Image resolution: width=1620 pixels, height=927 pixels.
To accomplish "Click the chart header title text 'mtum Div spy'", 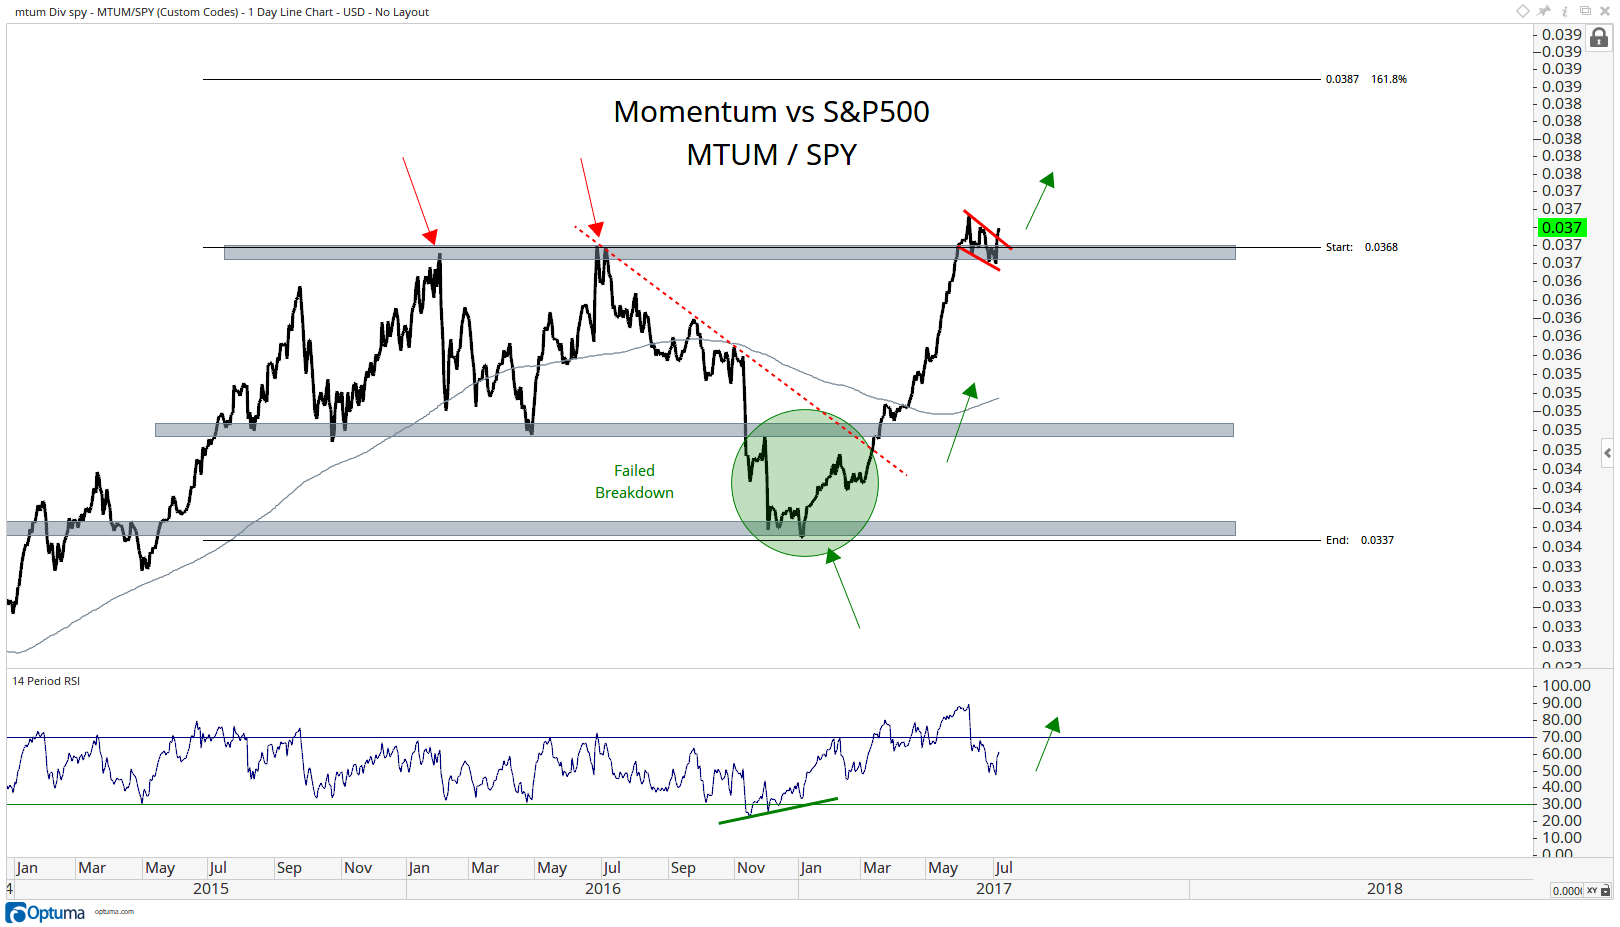I will pos(51,12).
